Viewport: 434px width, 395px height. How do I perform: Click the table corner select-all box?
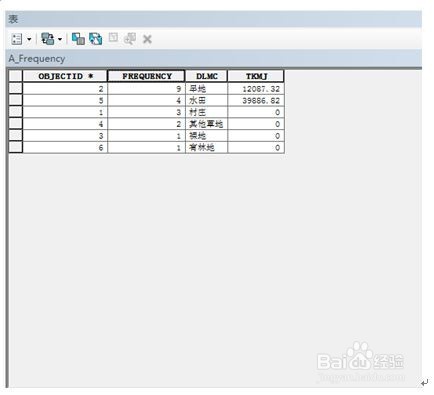[15, 76]
